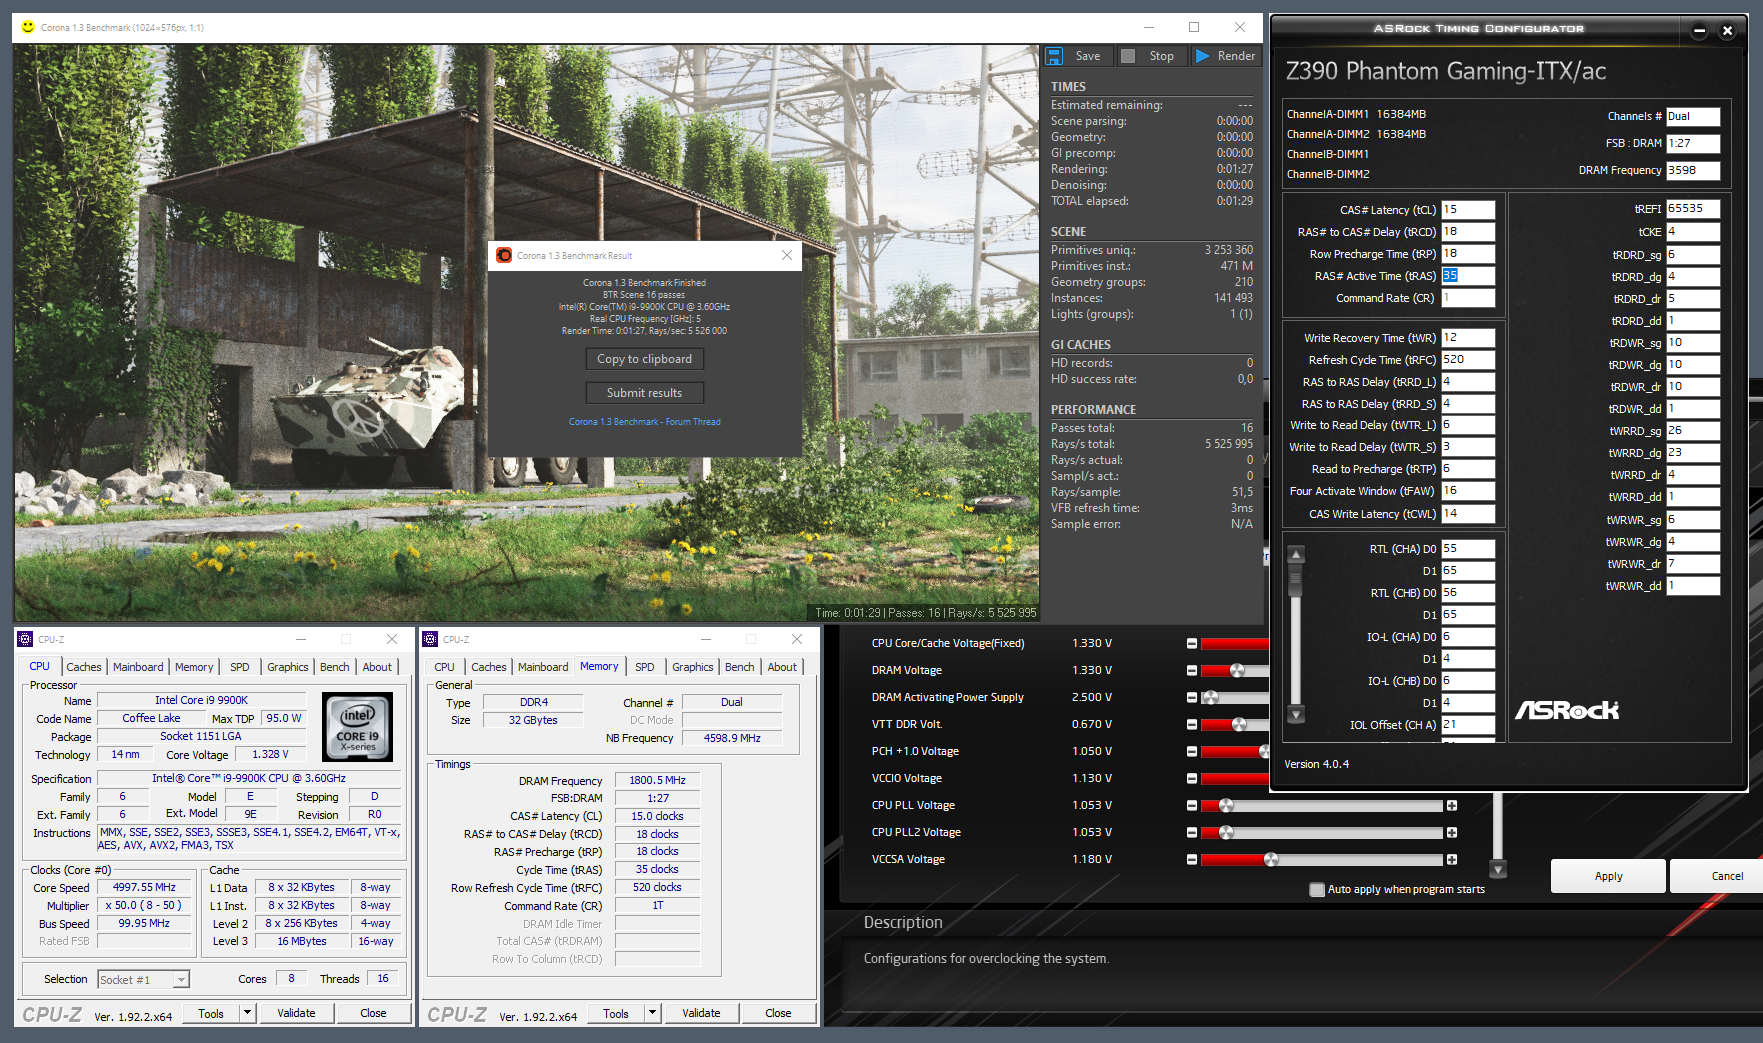Decrease CPU PLL Voltage with minus icon
The height and width of the screenshot is (1043, 1763).
click(1192, 805)
